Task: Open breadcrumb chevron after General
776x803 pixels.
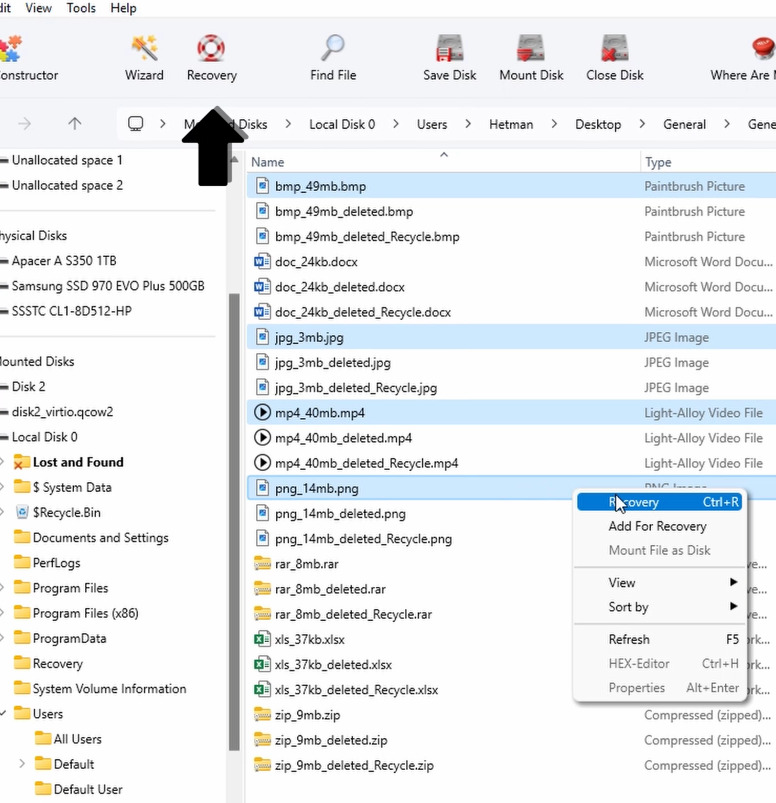Action: tap(726, 123)
